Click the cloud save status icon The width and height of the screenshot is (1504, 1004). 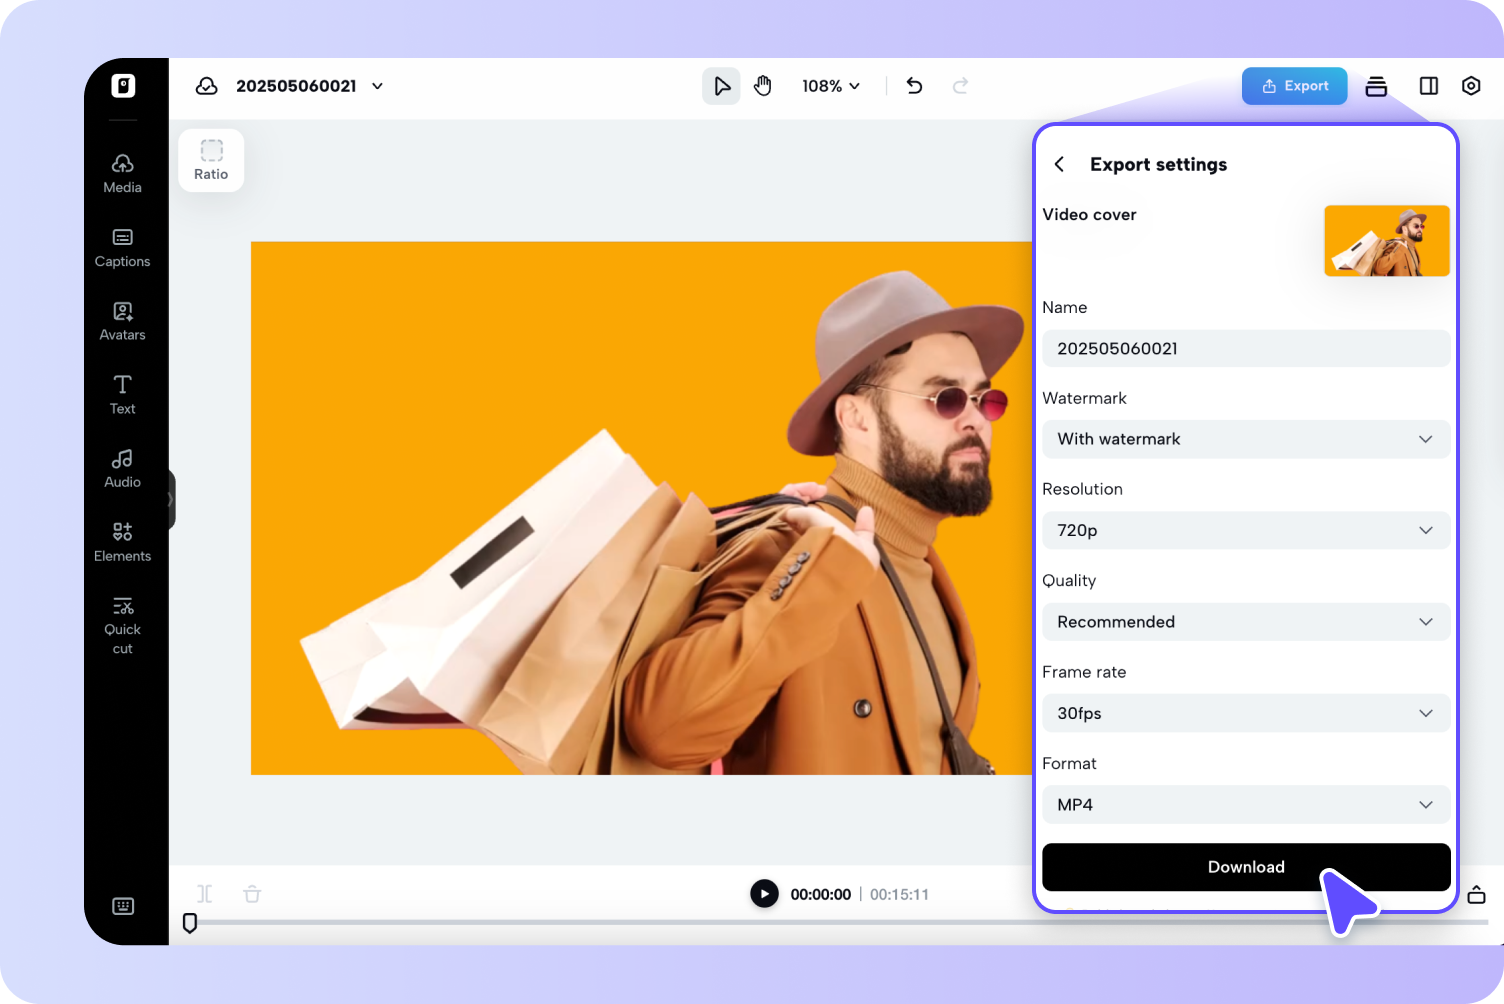coord(207,86)
